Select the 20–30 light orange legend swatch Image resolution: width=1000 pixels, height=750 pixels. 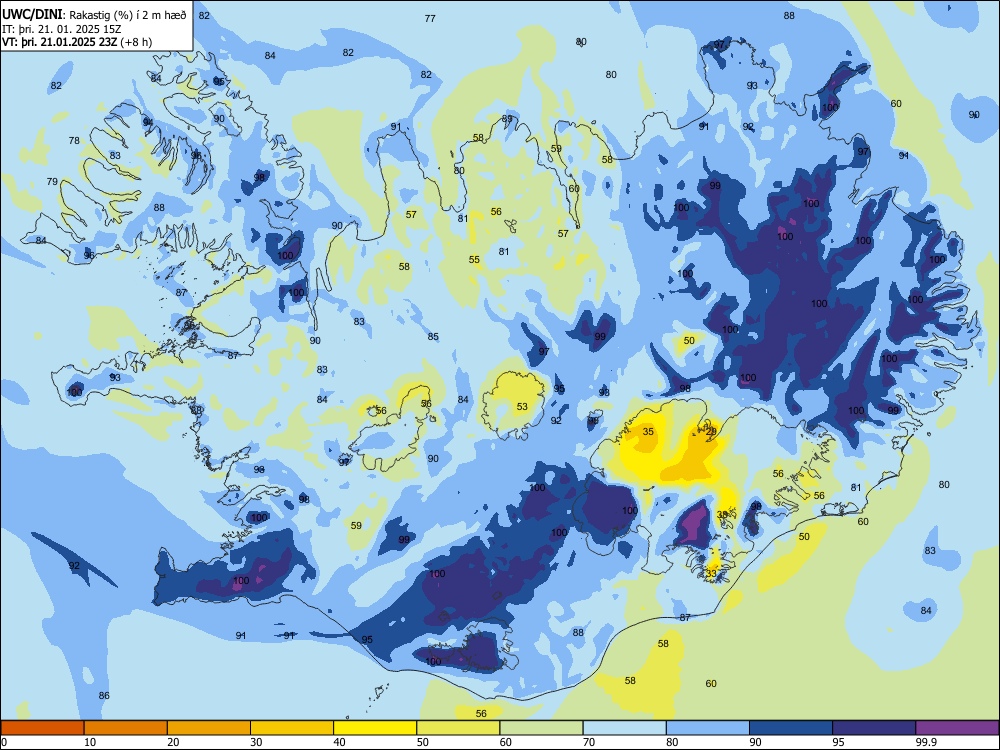[209, 728]
